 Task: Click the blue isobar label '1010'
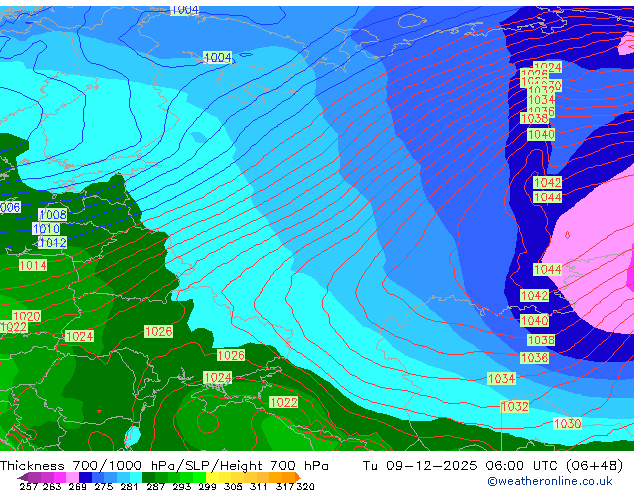coord(46,229)
